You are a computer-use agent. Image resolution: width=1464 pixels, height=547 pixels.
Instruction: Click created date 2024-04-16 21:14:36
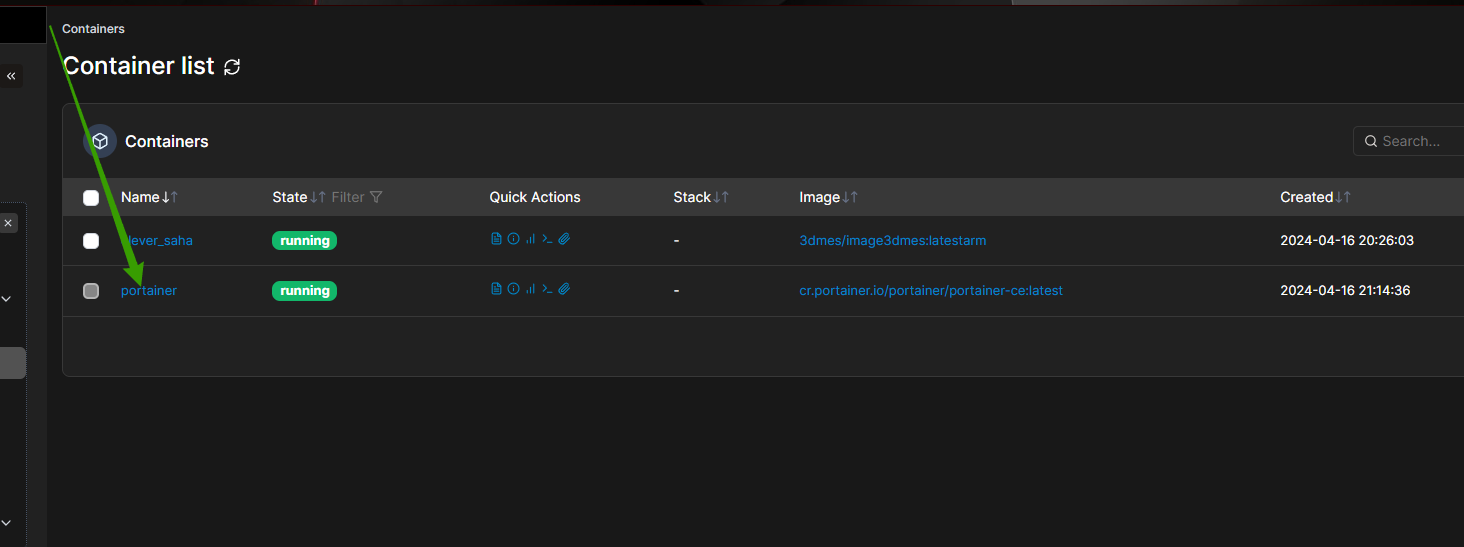(1345, 291)
